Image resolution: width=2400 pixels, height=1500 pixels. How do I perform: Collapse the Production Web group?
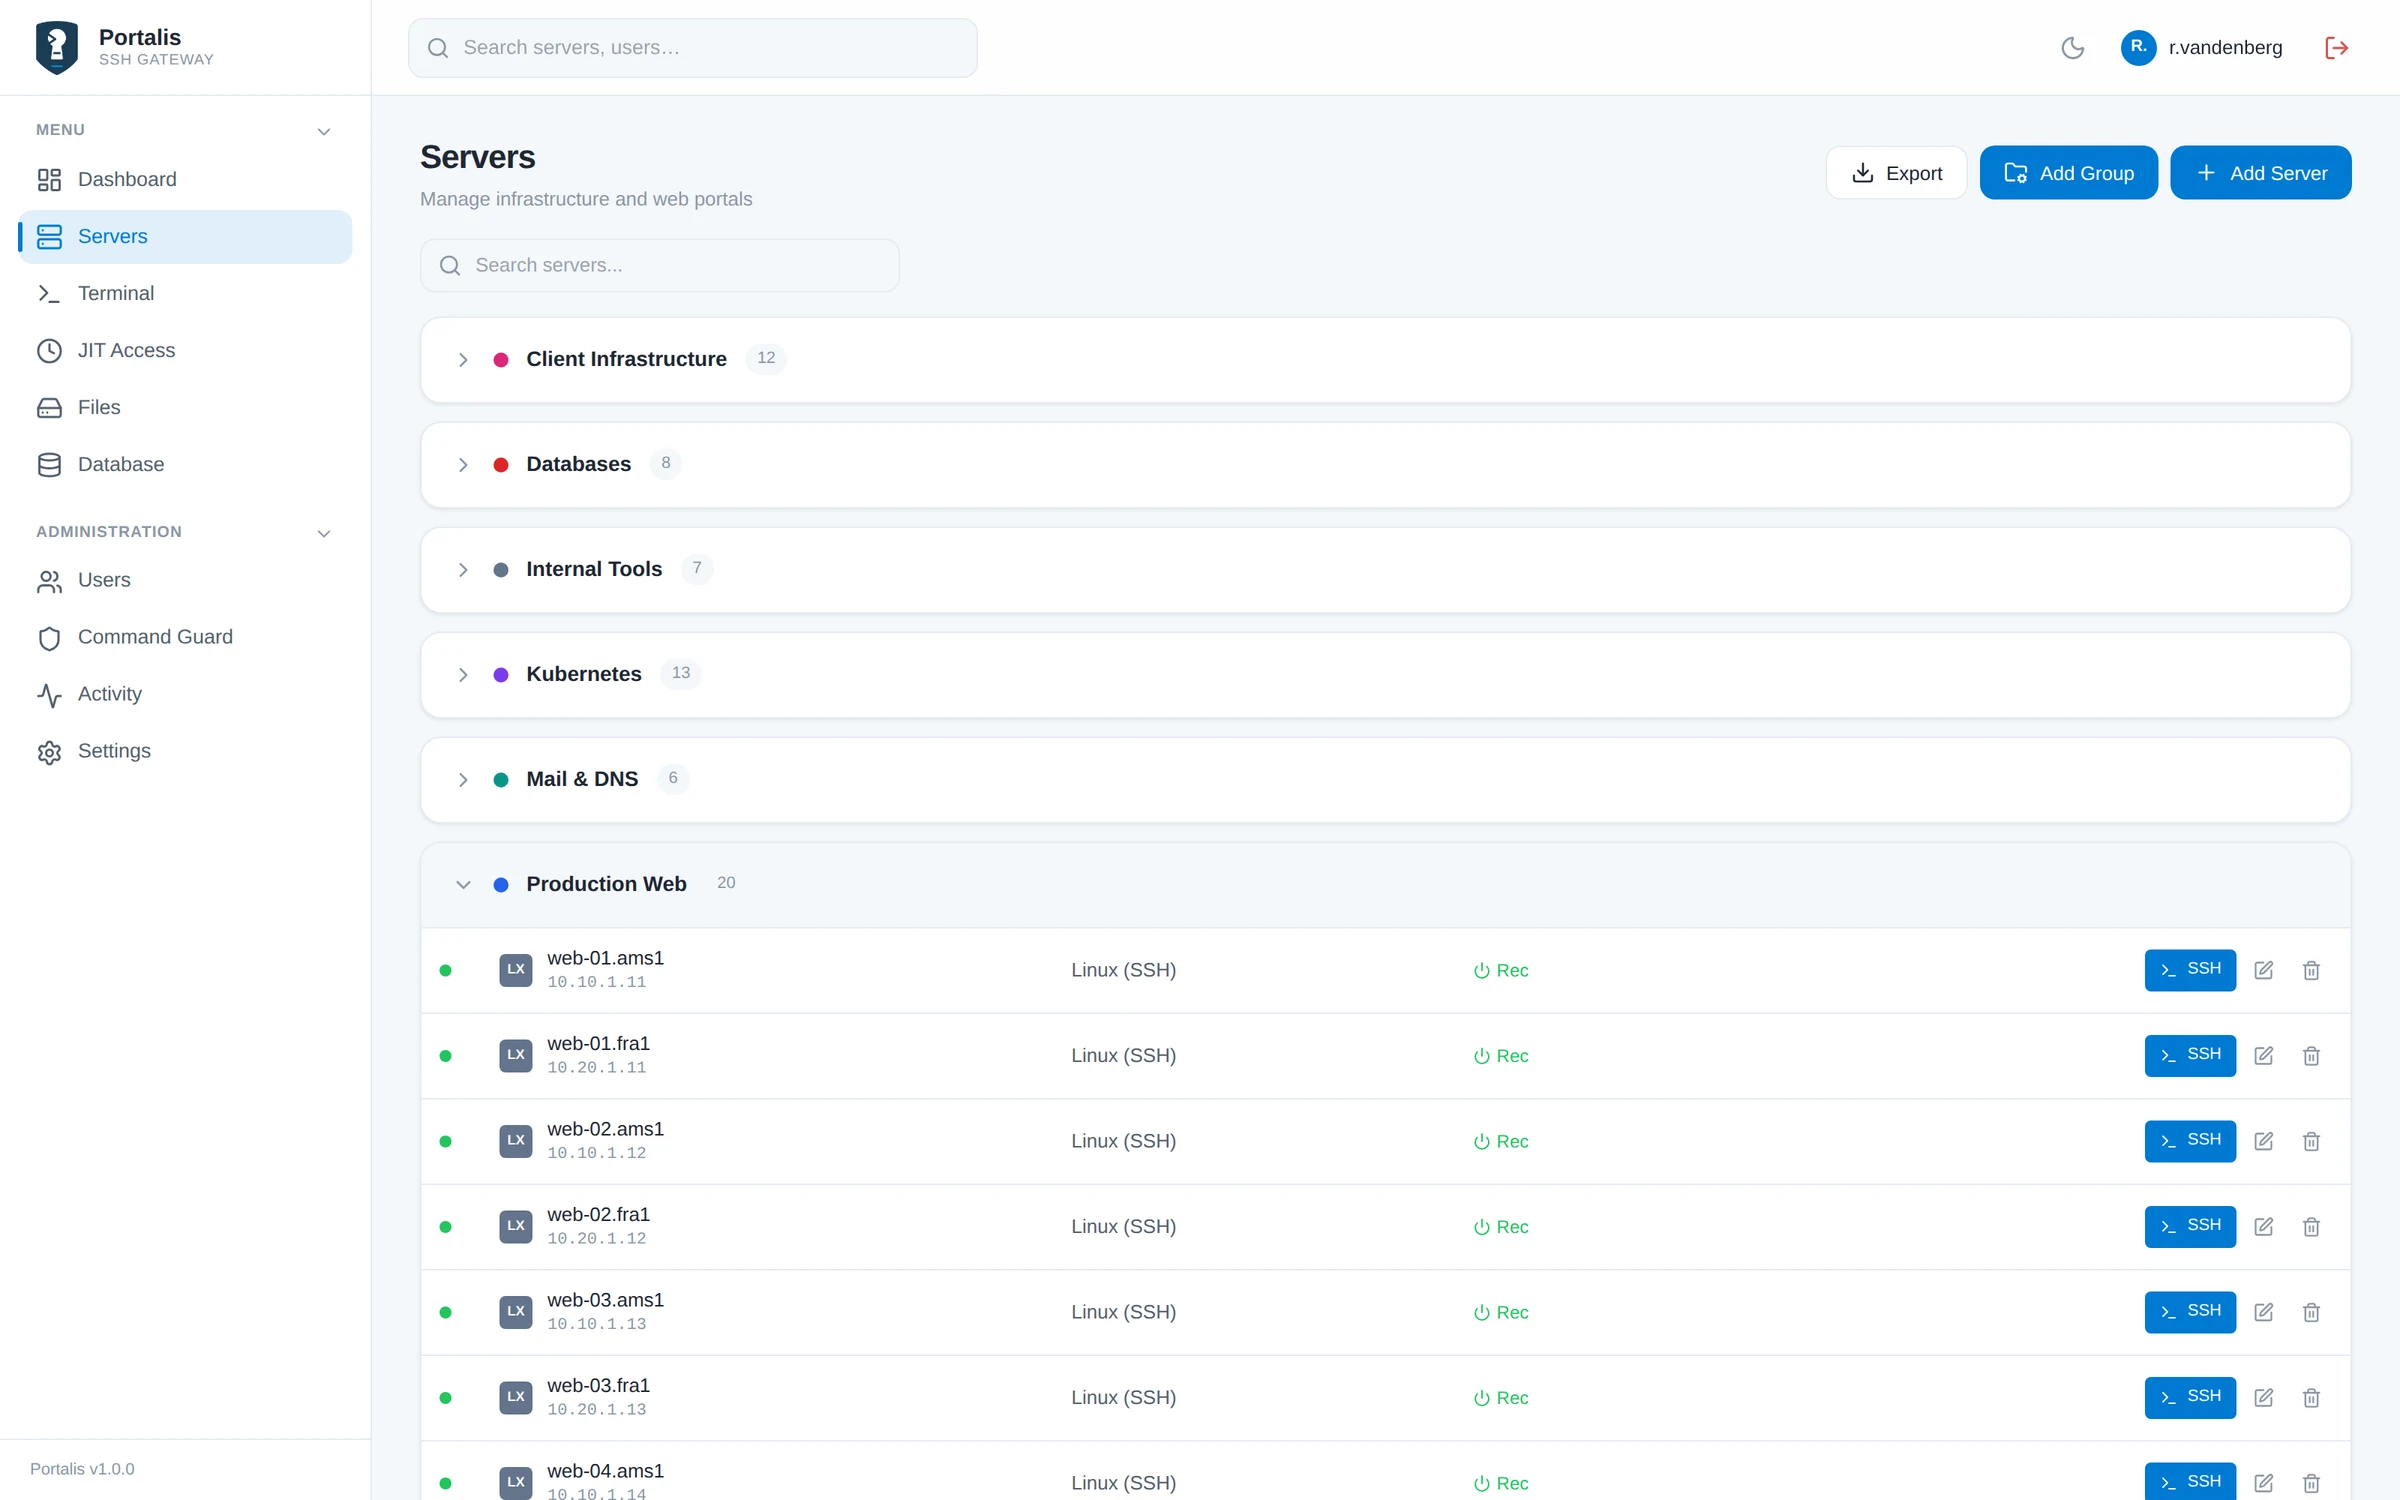coord(463,885)
